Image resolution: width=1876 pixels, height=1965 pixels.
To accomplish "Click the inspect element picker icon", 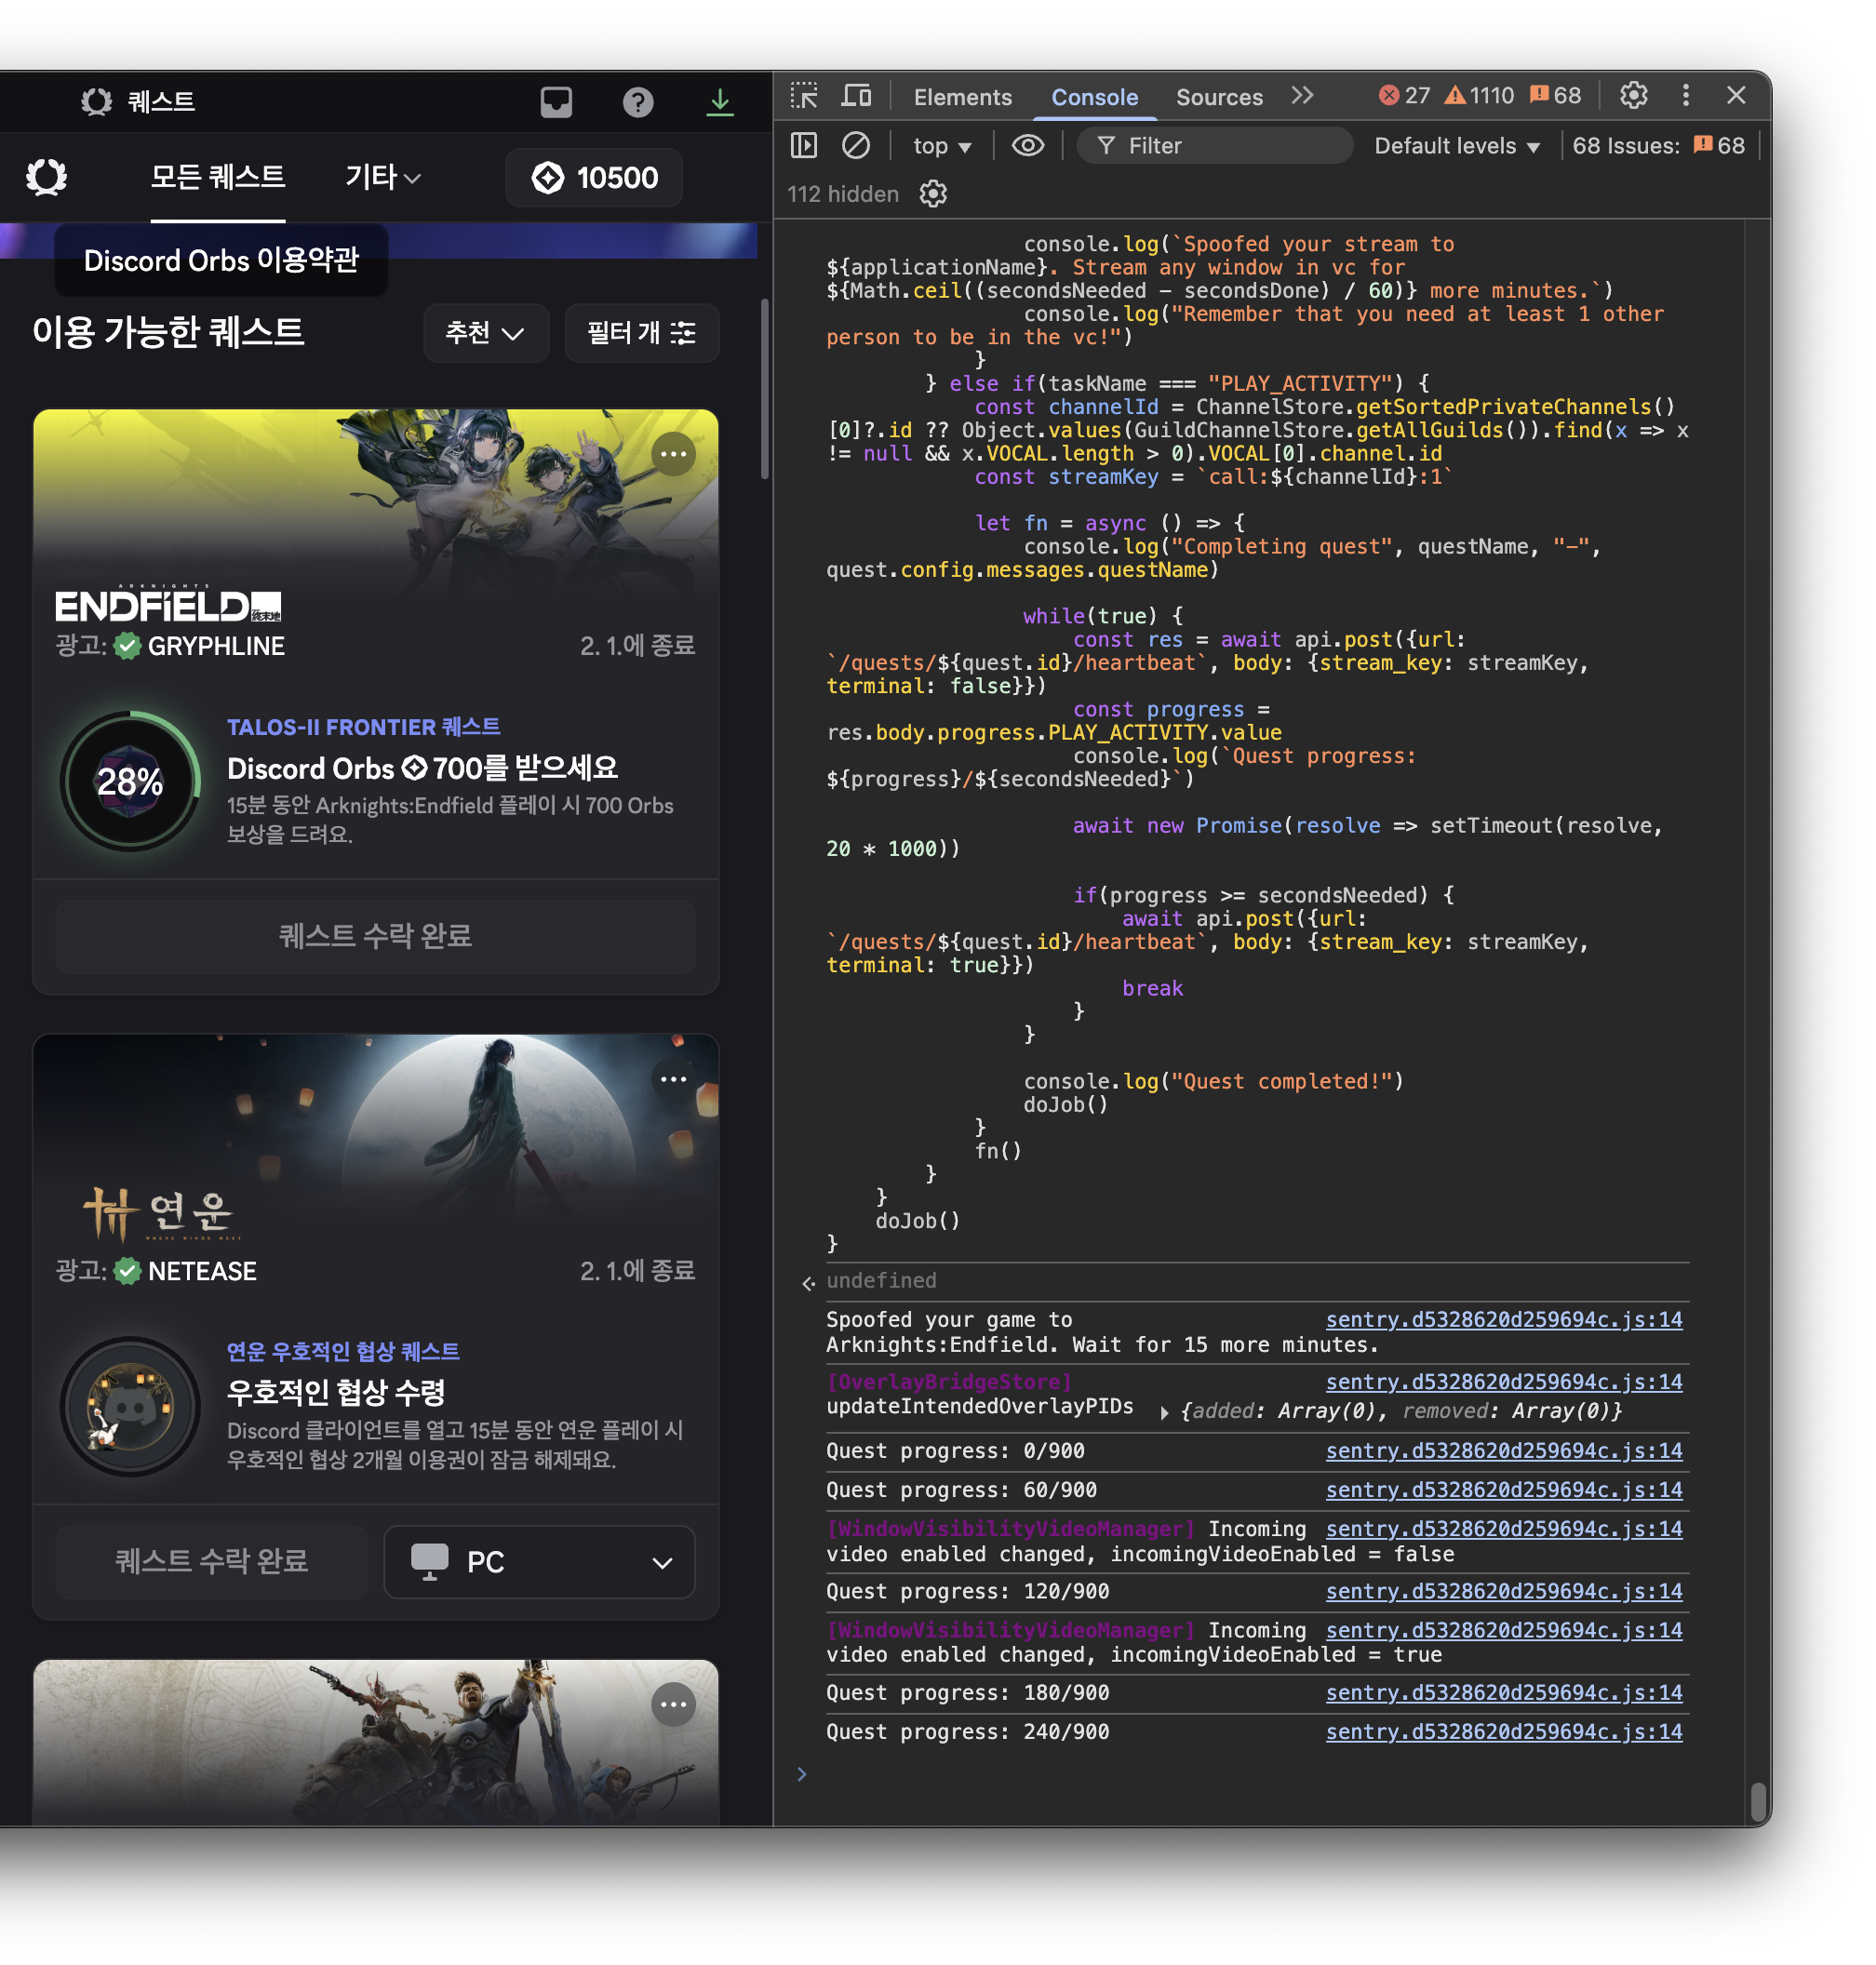I will point(804,96).
